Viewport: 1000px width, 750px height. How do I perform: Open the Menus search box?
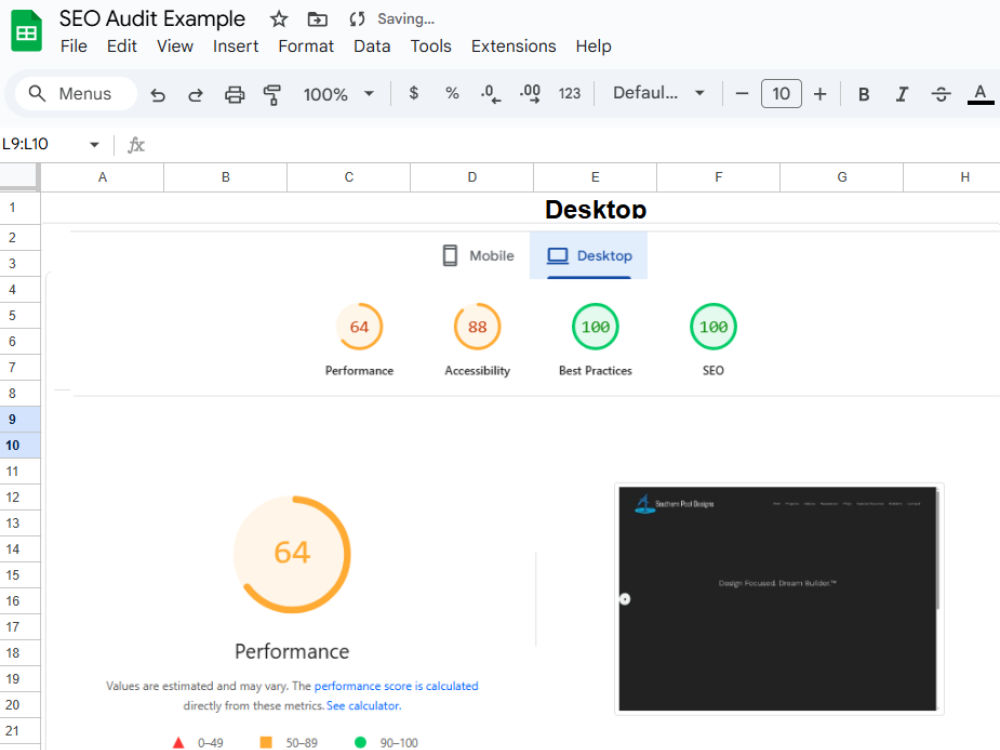tap(75, 94)
